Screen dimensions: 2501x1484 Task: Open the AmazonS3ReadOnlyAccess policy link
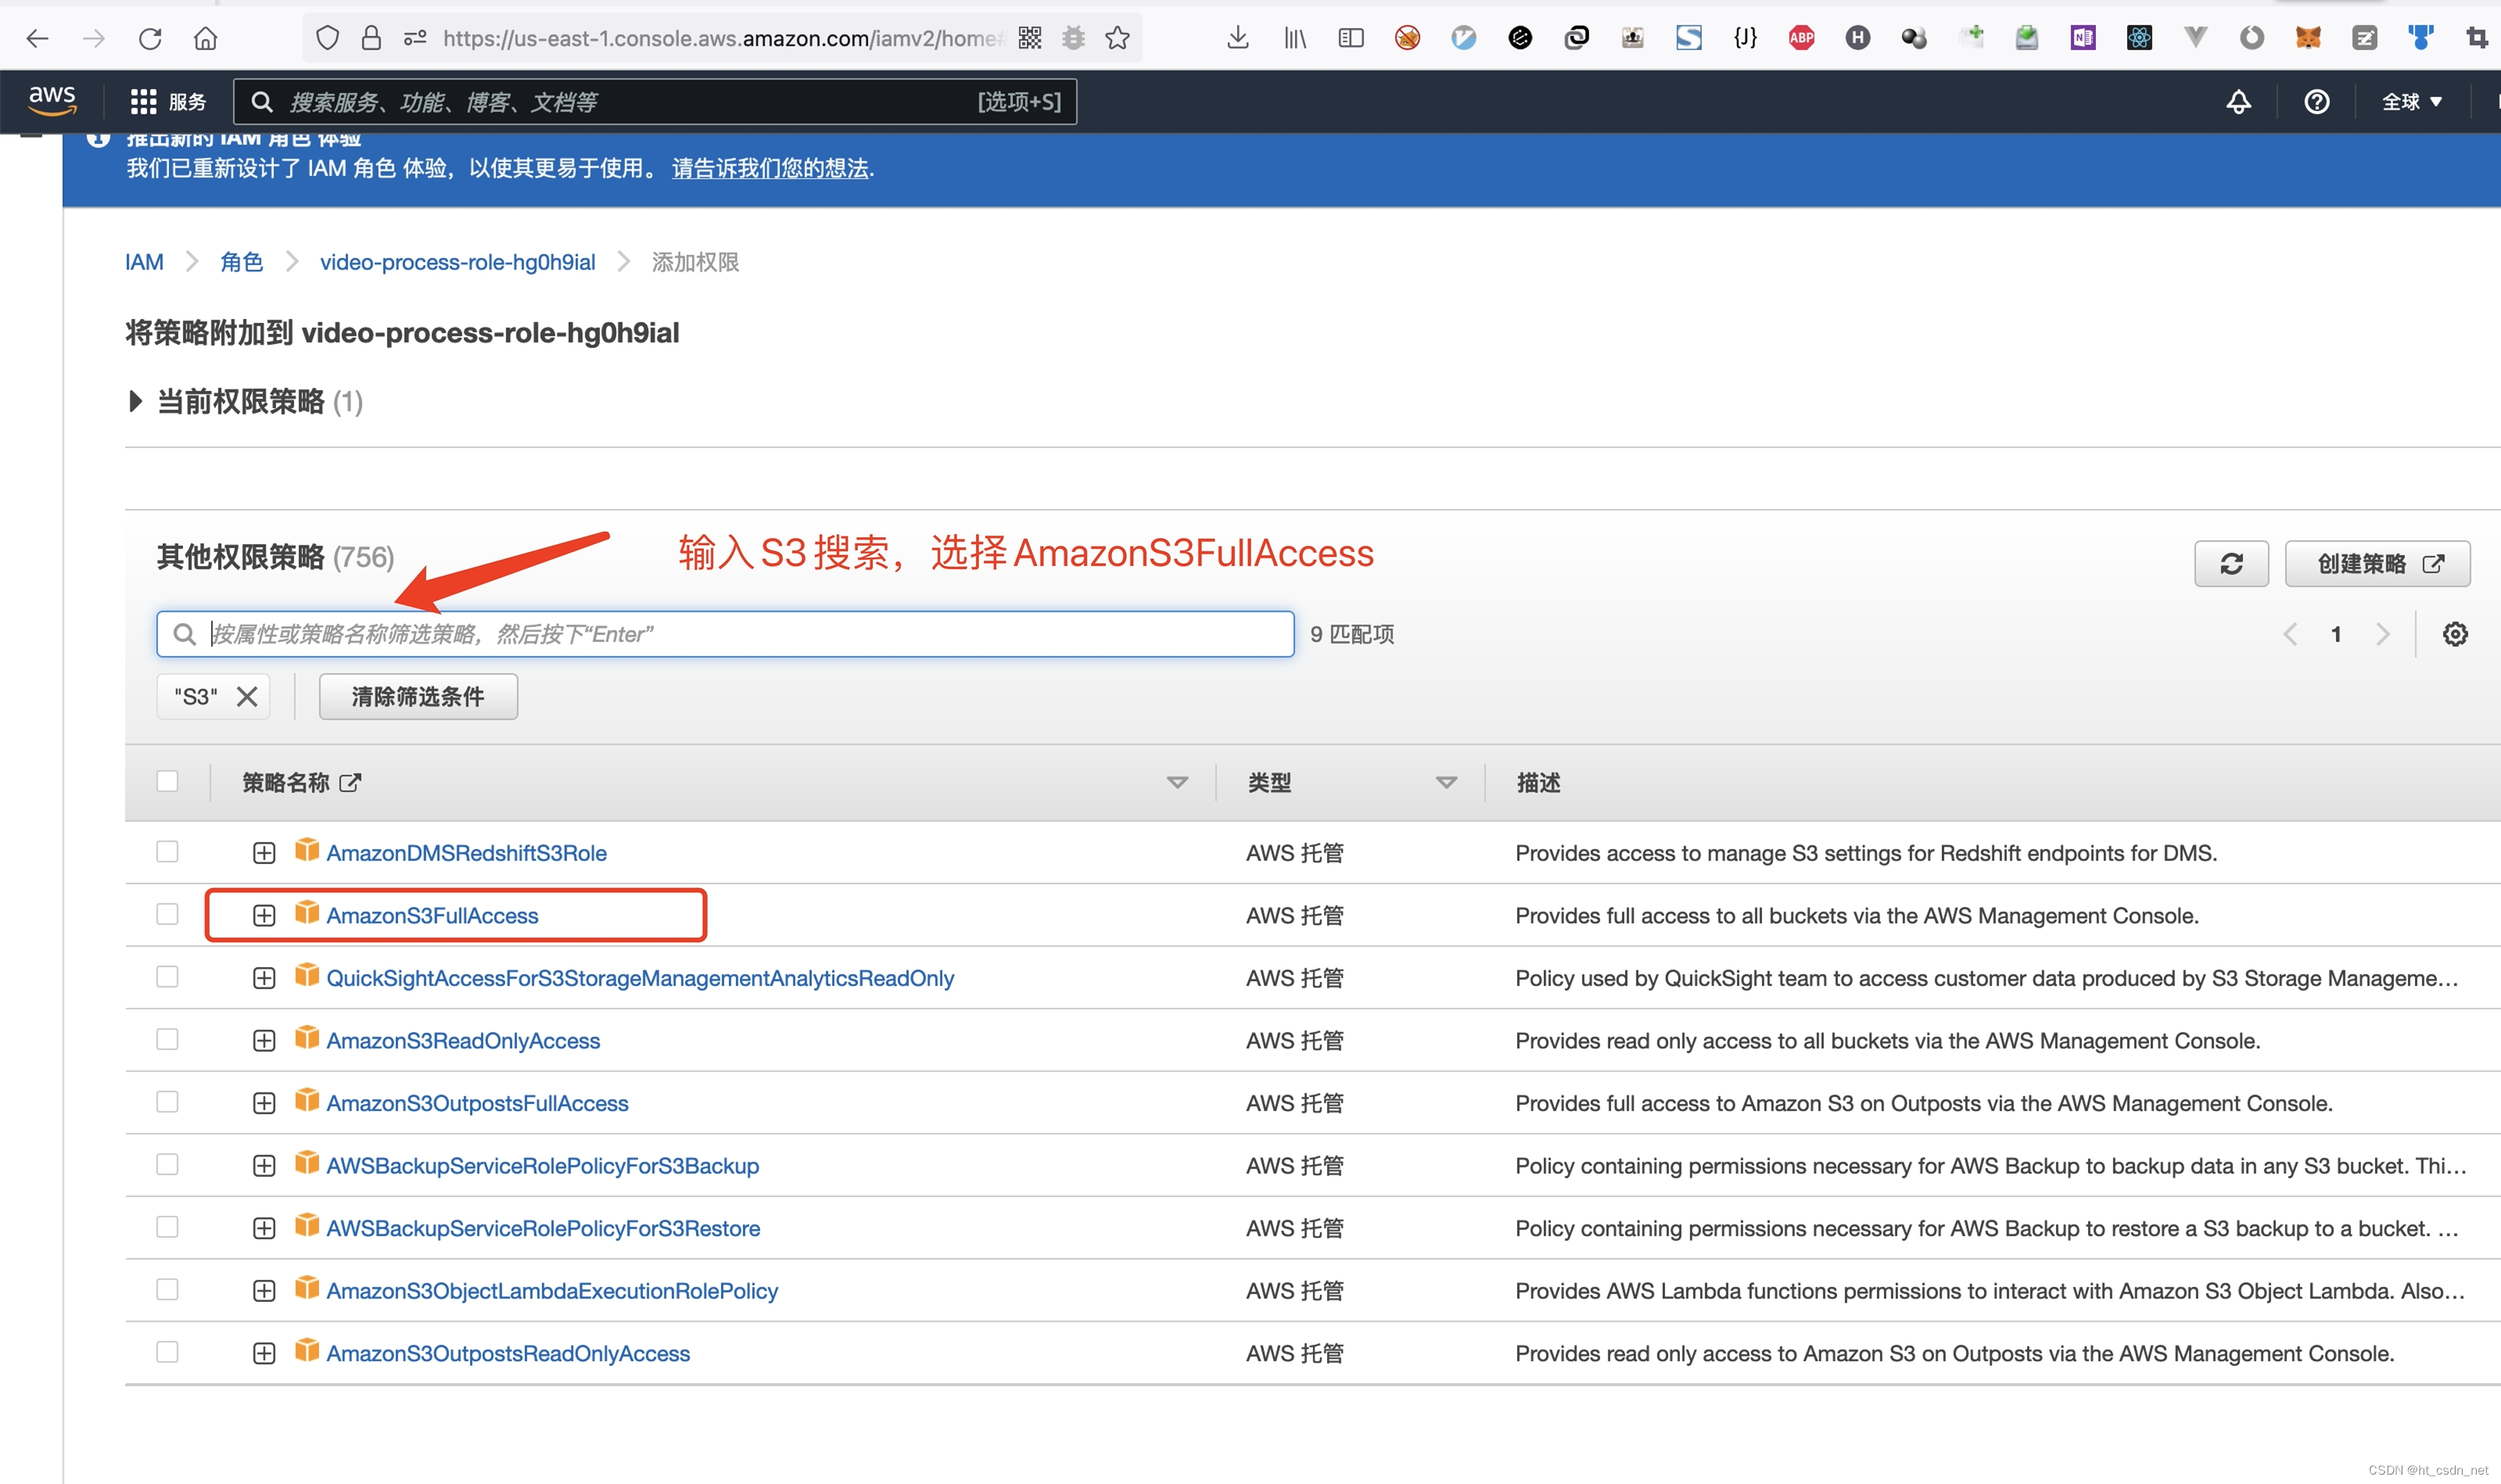[x=463, y=1041]
